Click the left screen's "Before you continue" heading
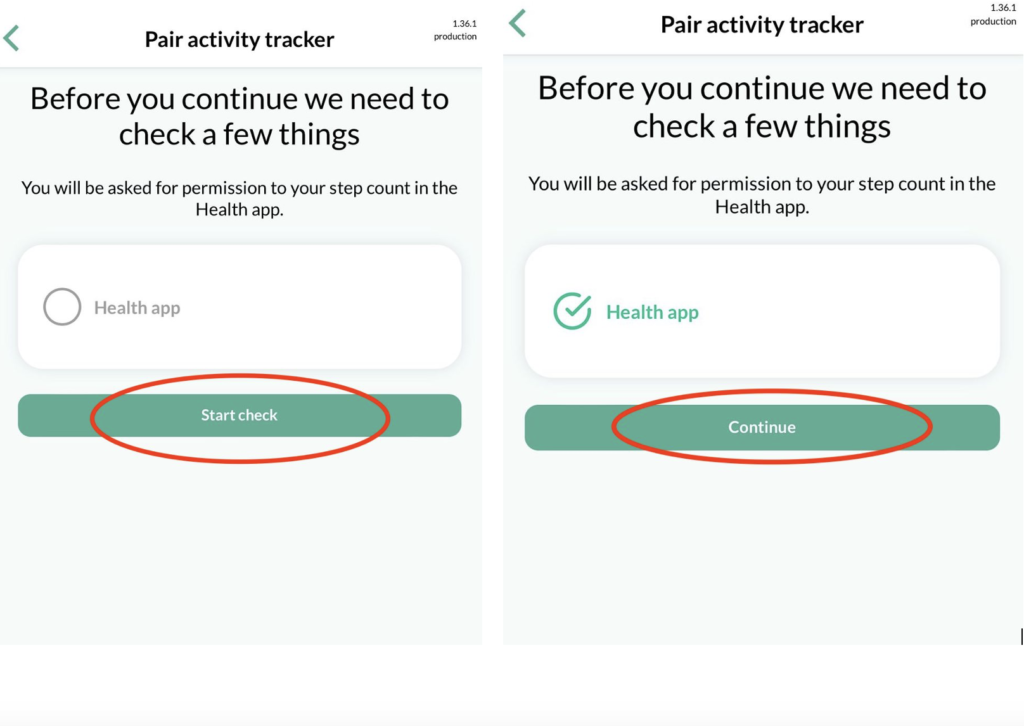The image size is (1024, 726). tap(239, 116)
